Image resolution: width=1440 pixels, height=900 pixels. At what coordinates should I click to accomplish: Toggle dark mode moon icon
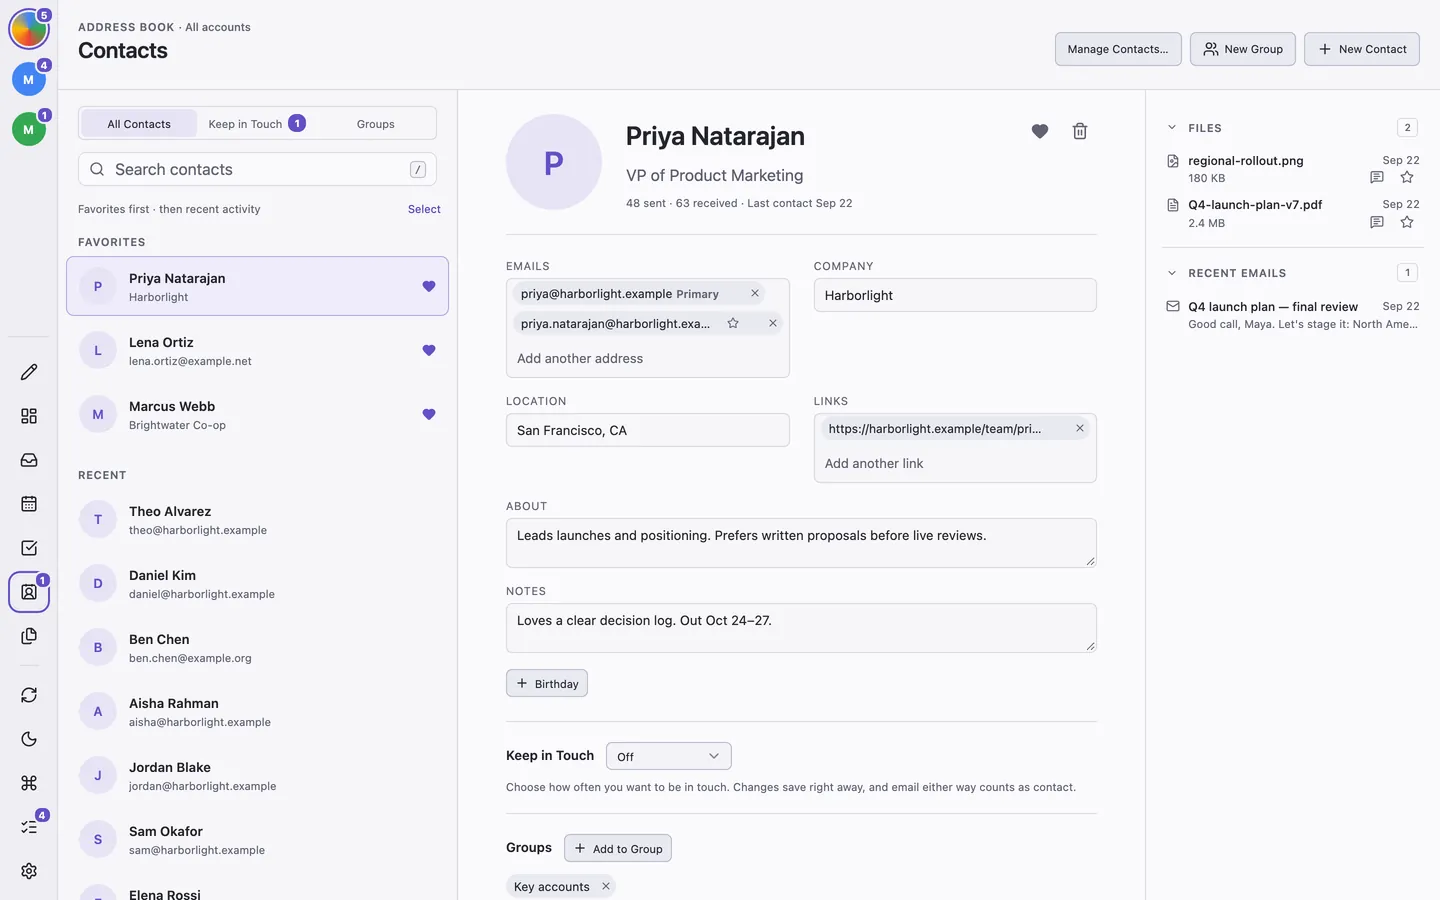tap(29, 739)
